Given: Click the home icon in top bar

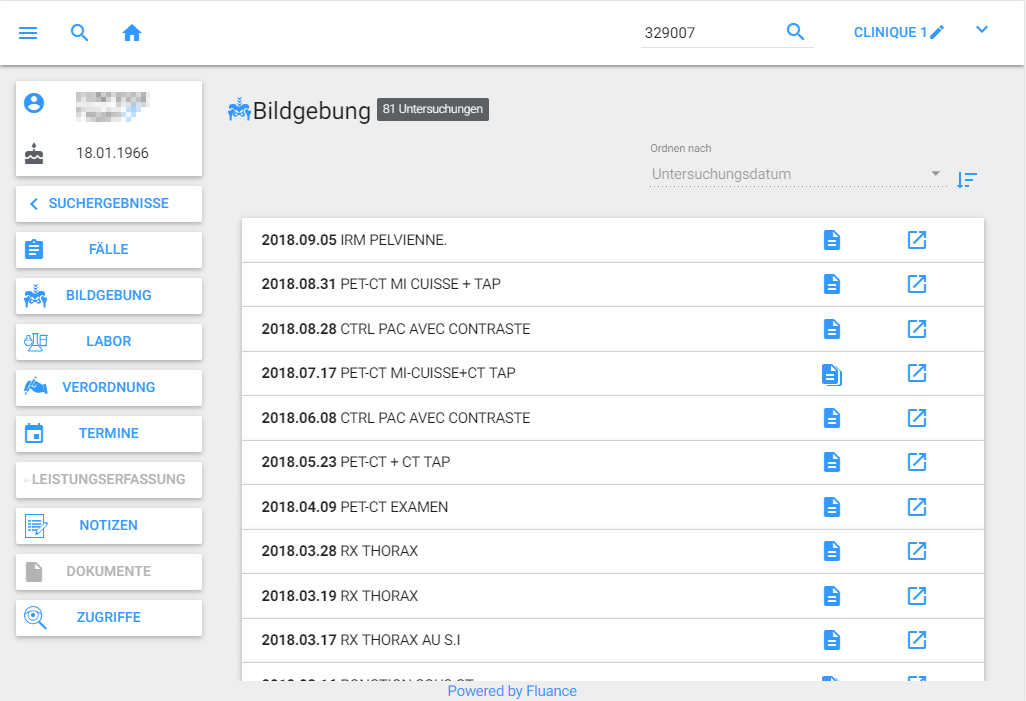Looking at the screenshot, I should 132,33.
